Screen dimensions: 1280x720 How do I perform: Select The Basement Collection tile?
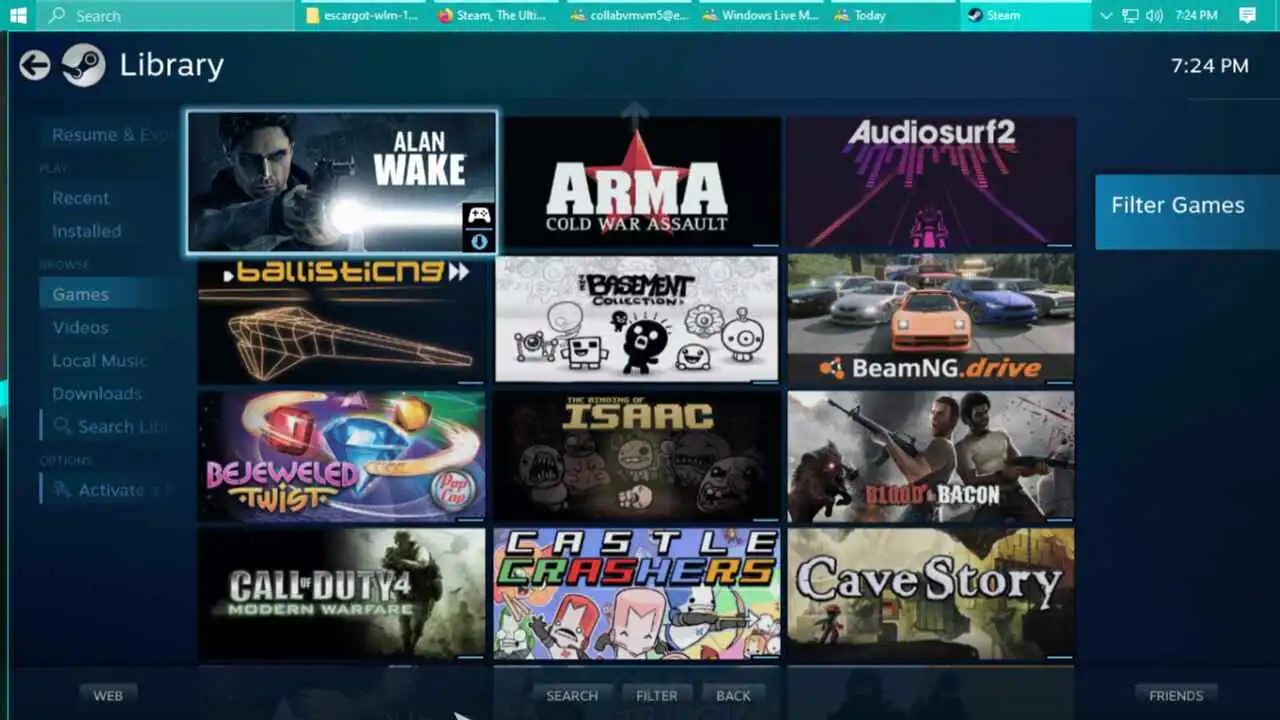(x=636, y=320)
